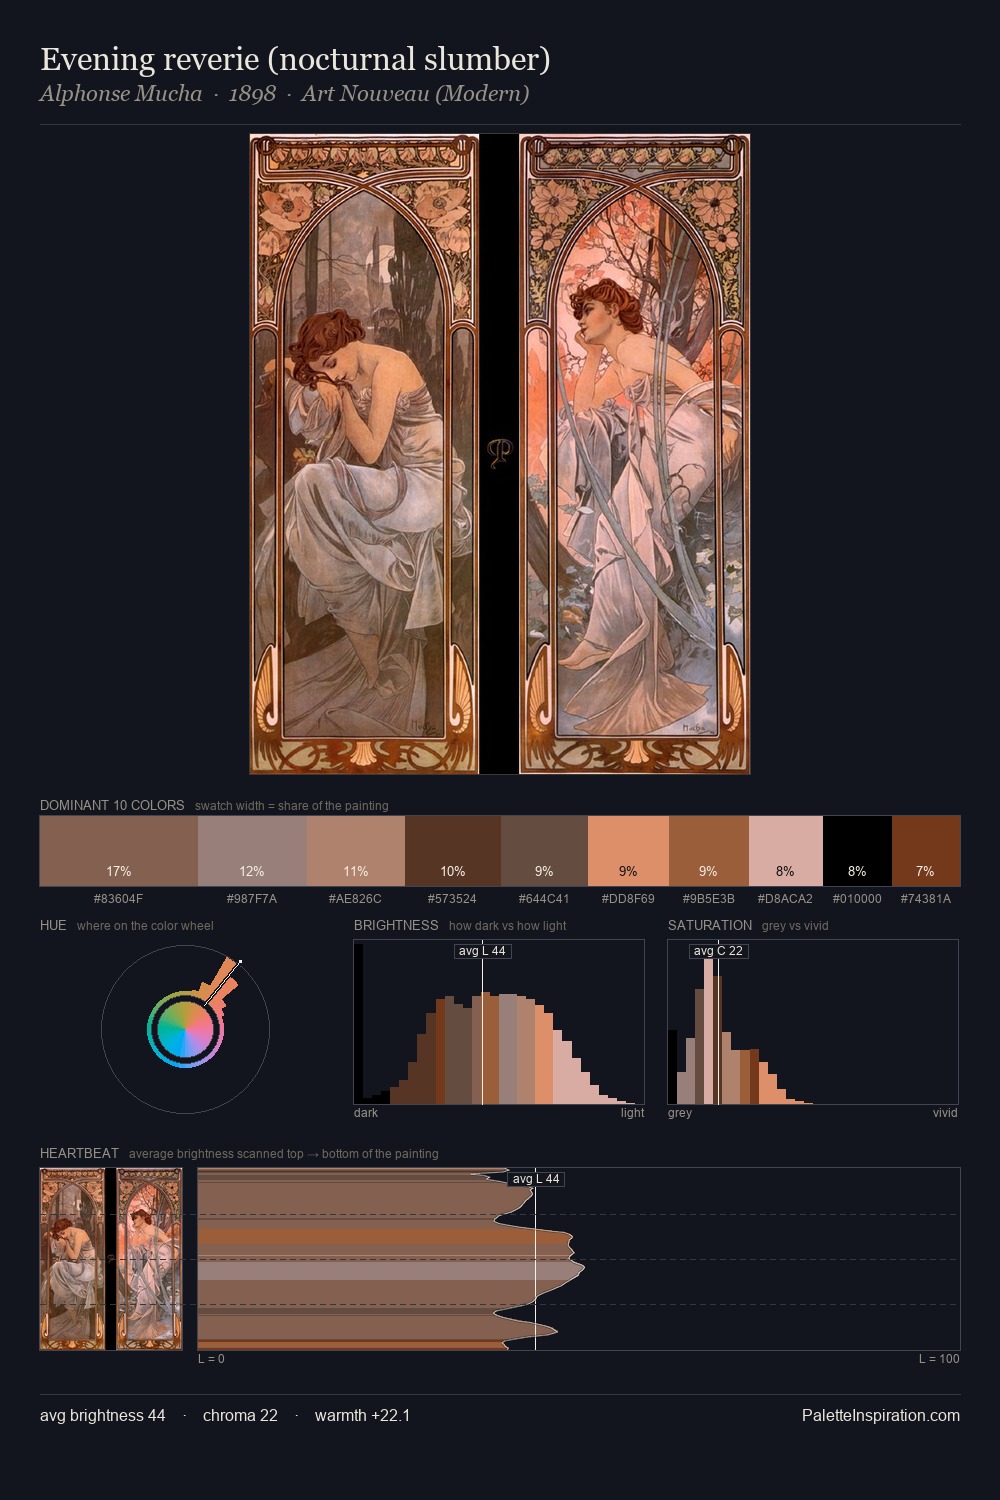Click the hex label #DD8F69
Image resolution: width=1000 pixels, height=1500 pixels.
coord(628,899)
